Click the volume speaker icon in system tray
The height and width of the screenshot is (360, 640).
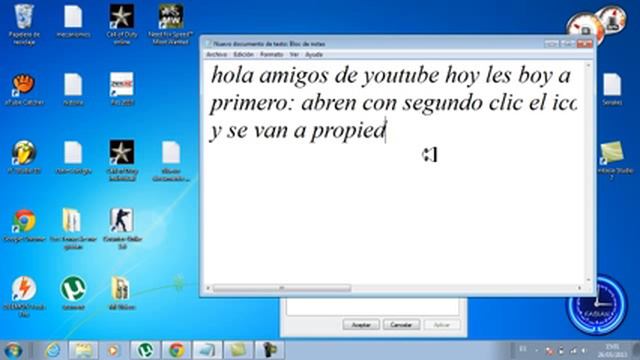point(584,350)
